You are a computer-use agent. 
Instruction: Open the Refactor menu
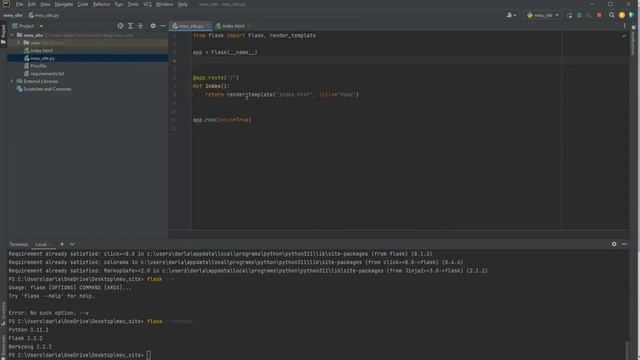pos(102,4)
